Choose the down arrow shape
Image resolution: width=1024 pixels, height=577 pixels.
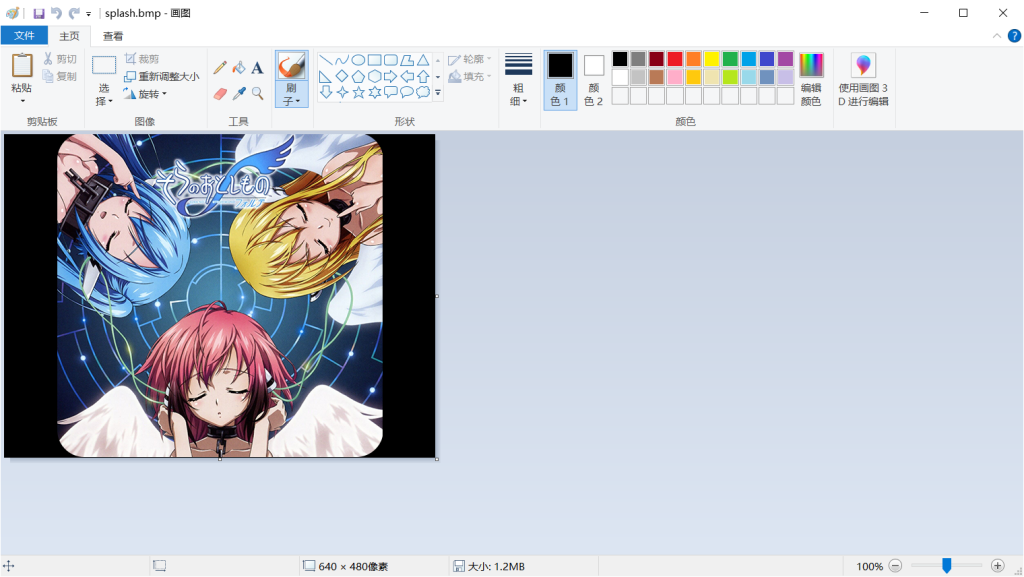tap(325, 92)
